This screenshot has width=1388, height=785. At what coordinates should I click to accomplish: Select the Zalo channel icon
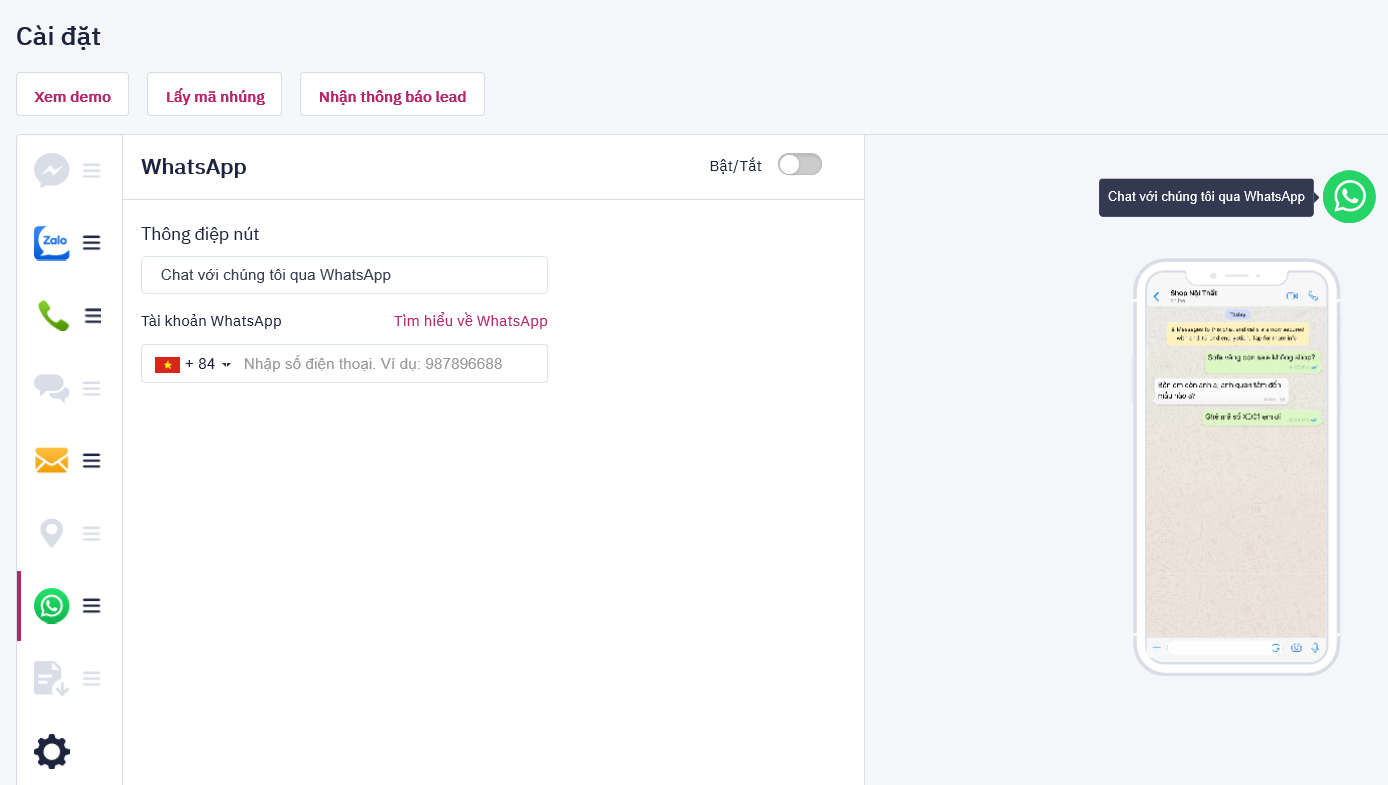[x=52, y=243]
